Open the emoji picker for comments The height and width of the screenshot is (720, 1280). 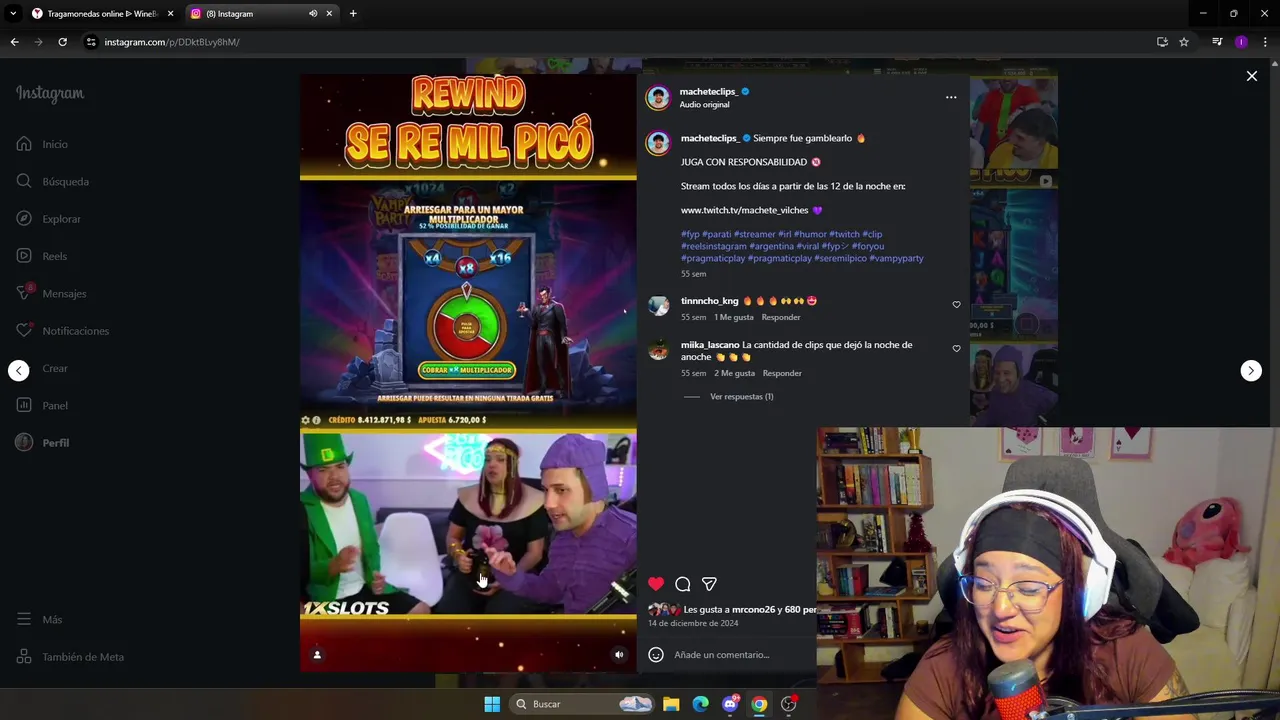click(x=656, y=655)
